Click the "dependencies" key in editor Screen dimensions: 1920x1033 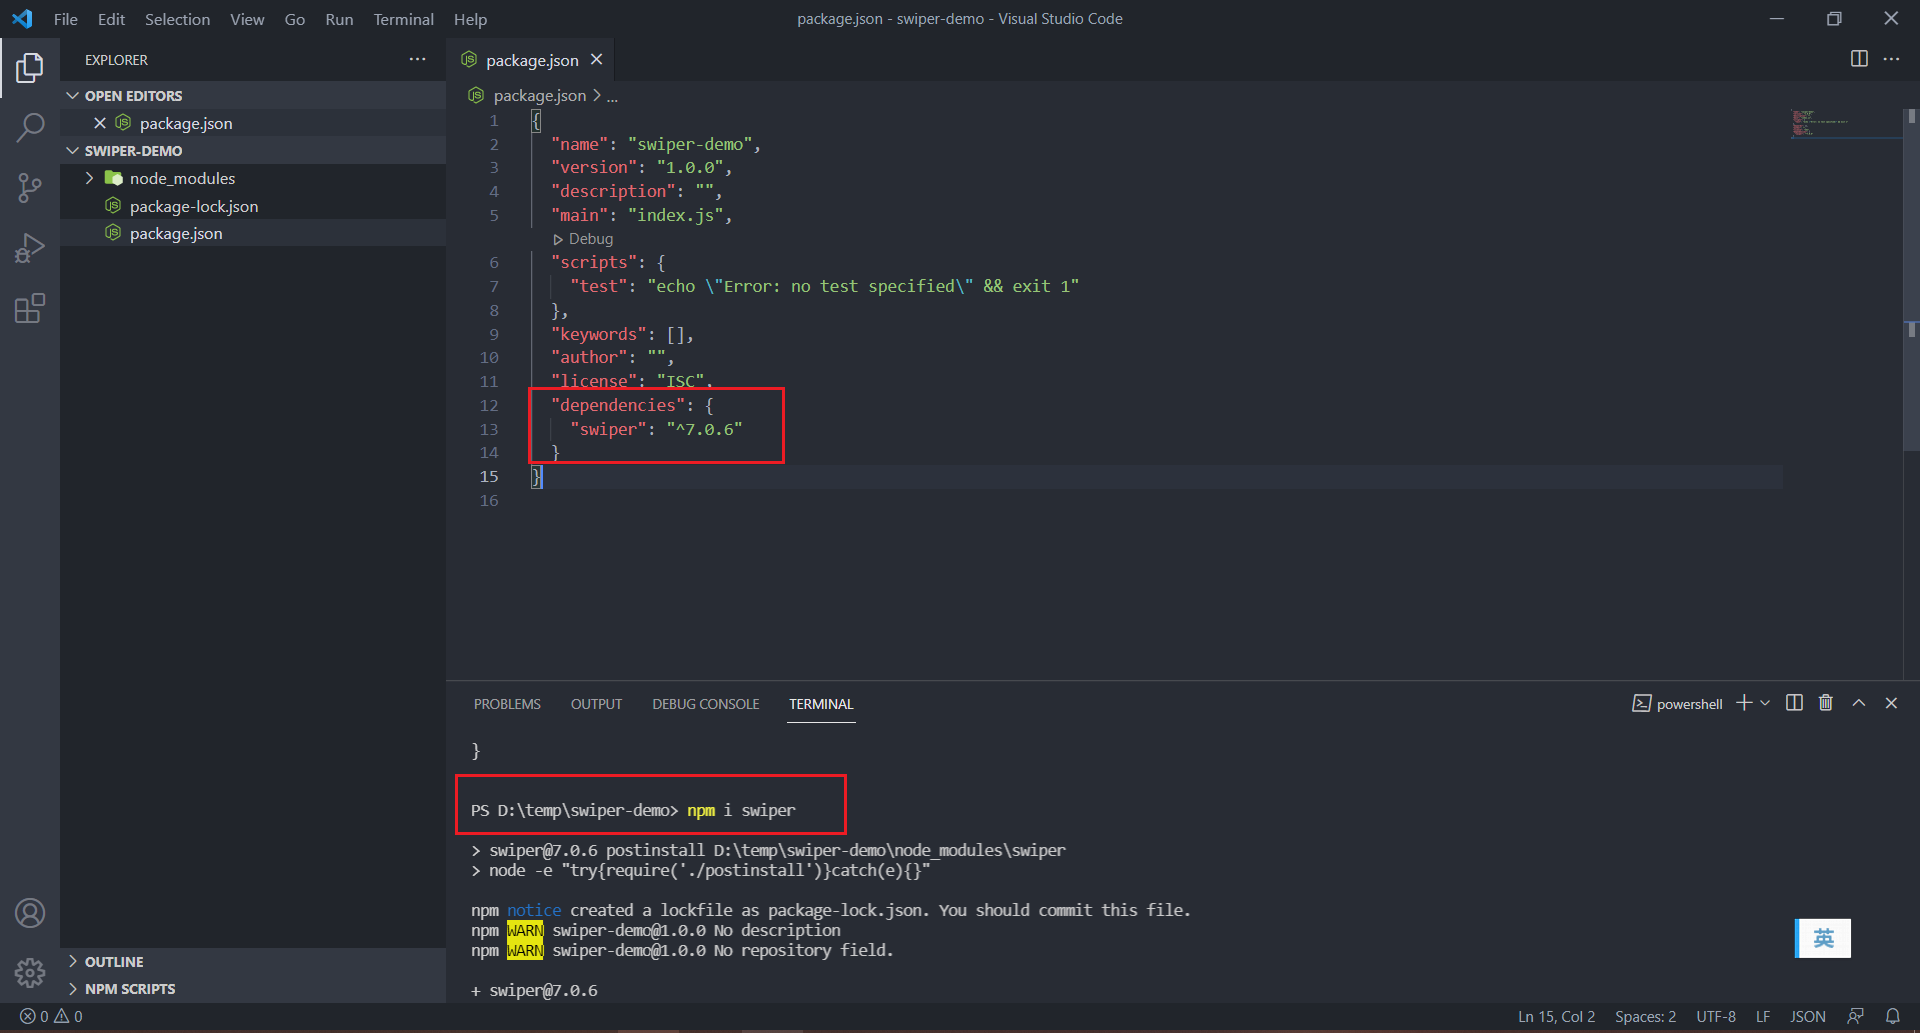(x=617, y=405)
